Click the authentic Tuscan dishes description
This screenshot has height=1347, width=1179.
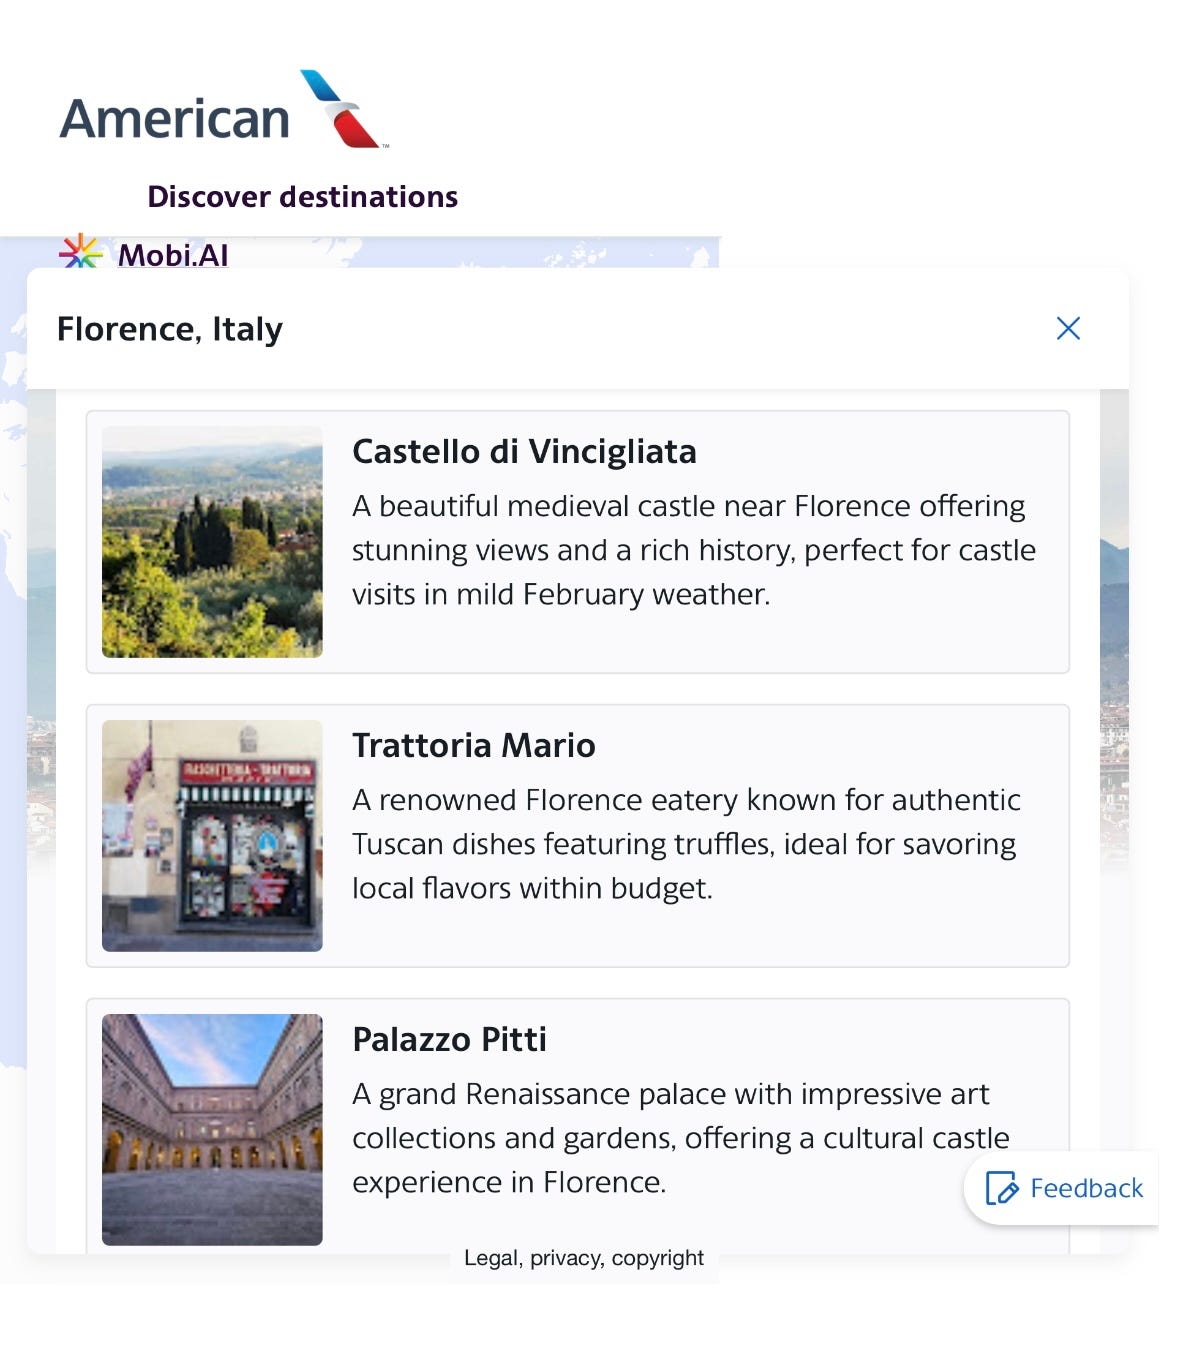point(686,844)
